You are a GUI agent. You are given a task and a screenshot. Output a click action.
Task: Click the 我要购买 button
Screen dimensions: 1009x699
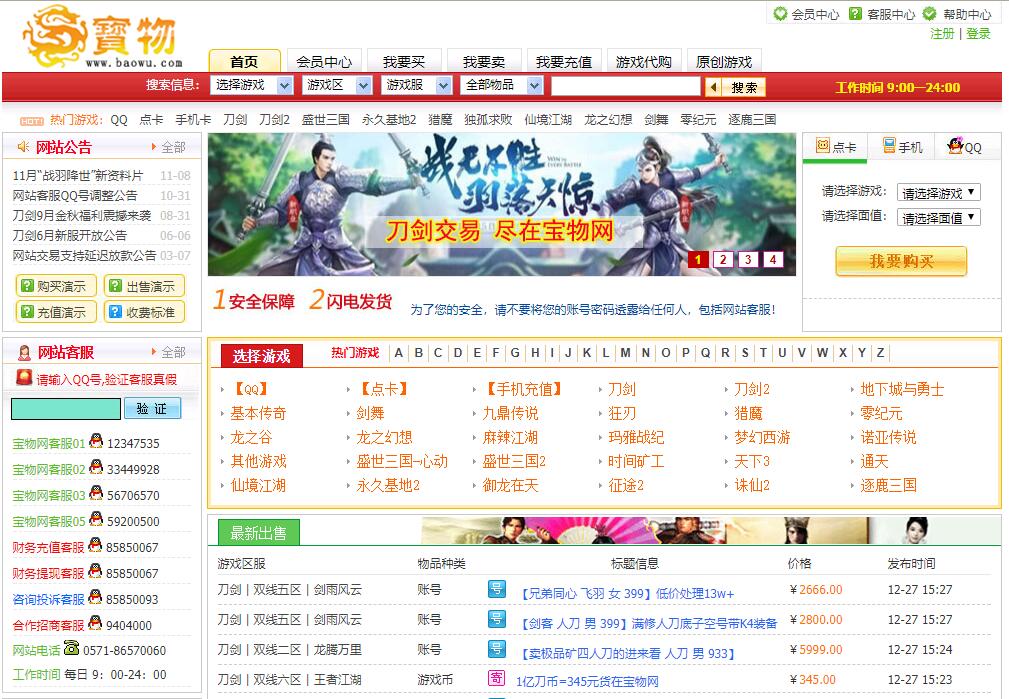point(901,261)
